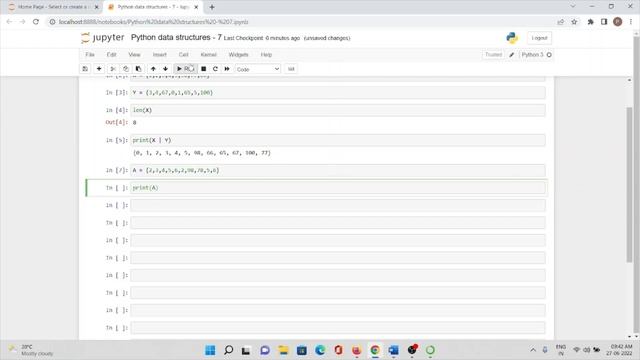
Task: Reload the page
Action: point(36,22)
